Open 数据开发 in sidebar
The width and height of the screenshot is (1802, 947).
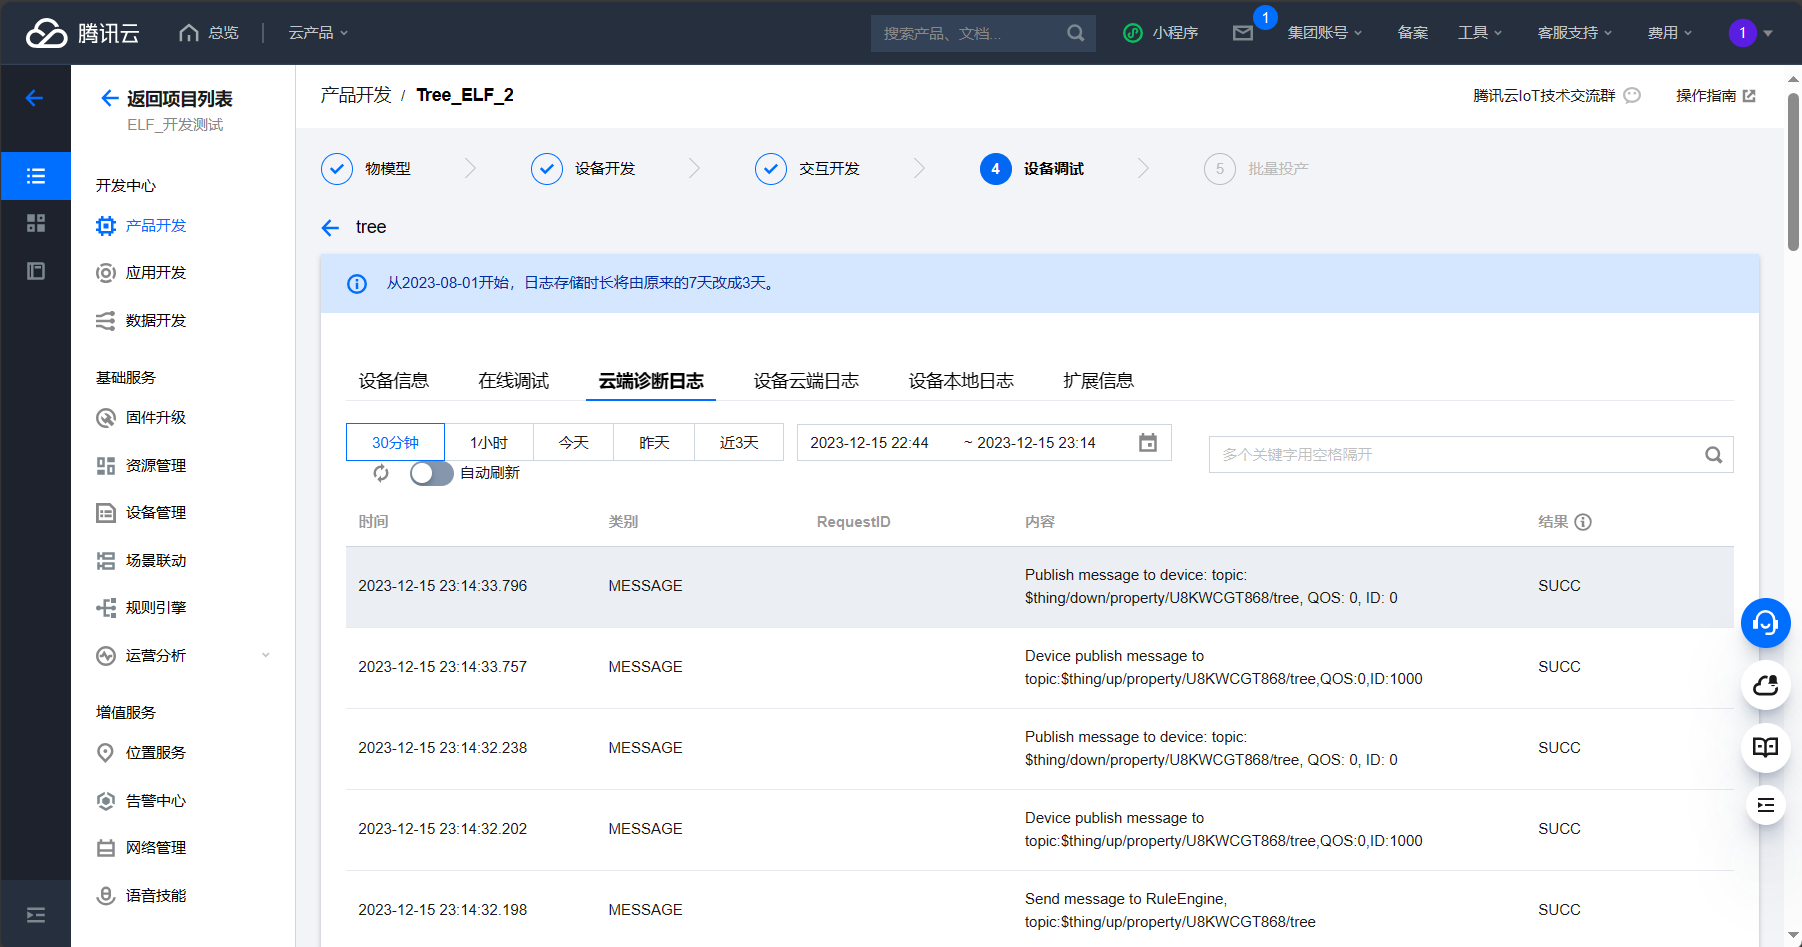141,321
